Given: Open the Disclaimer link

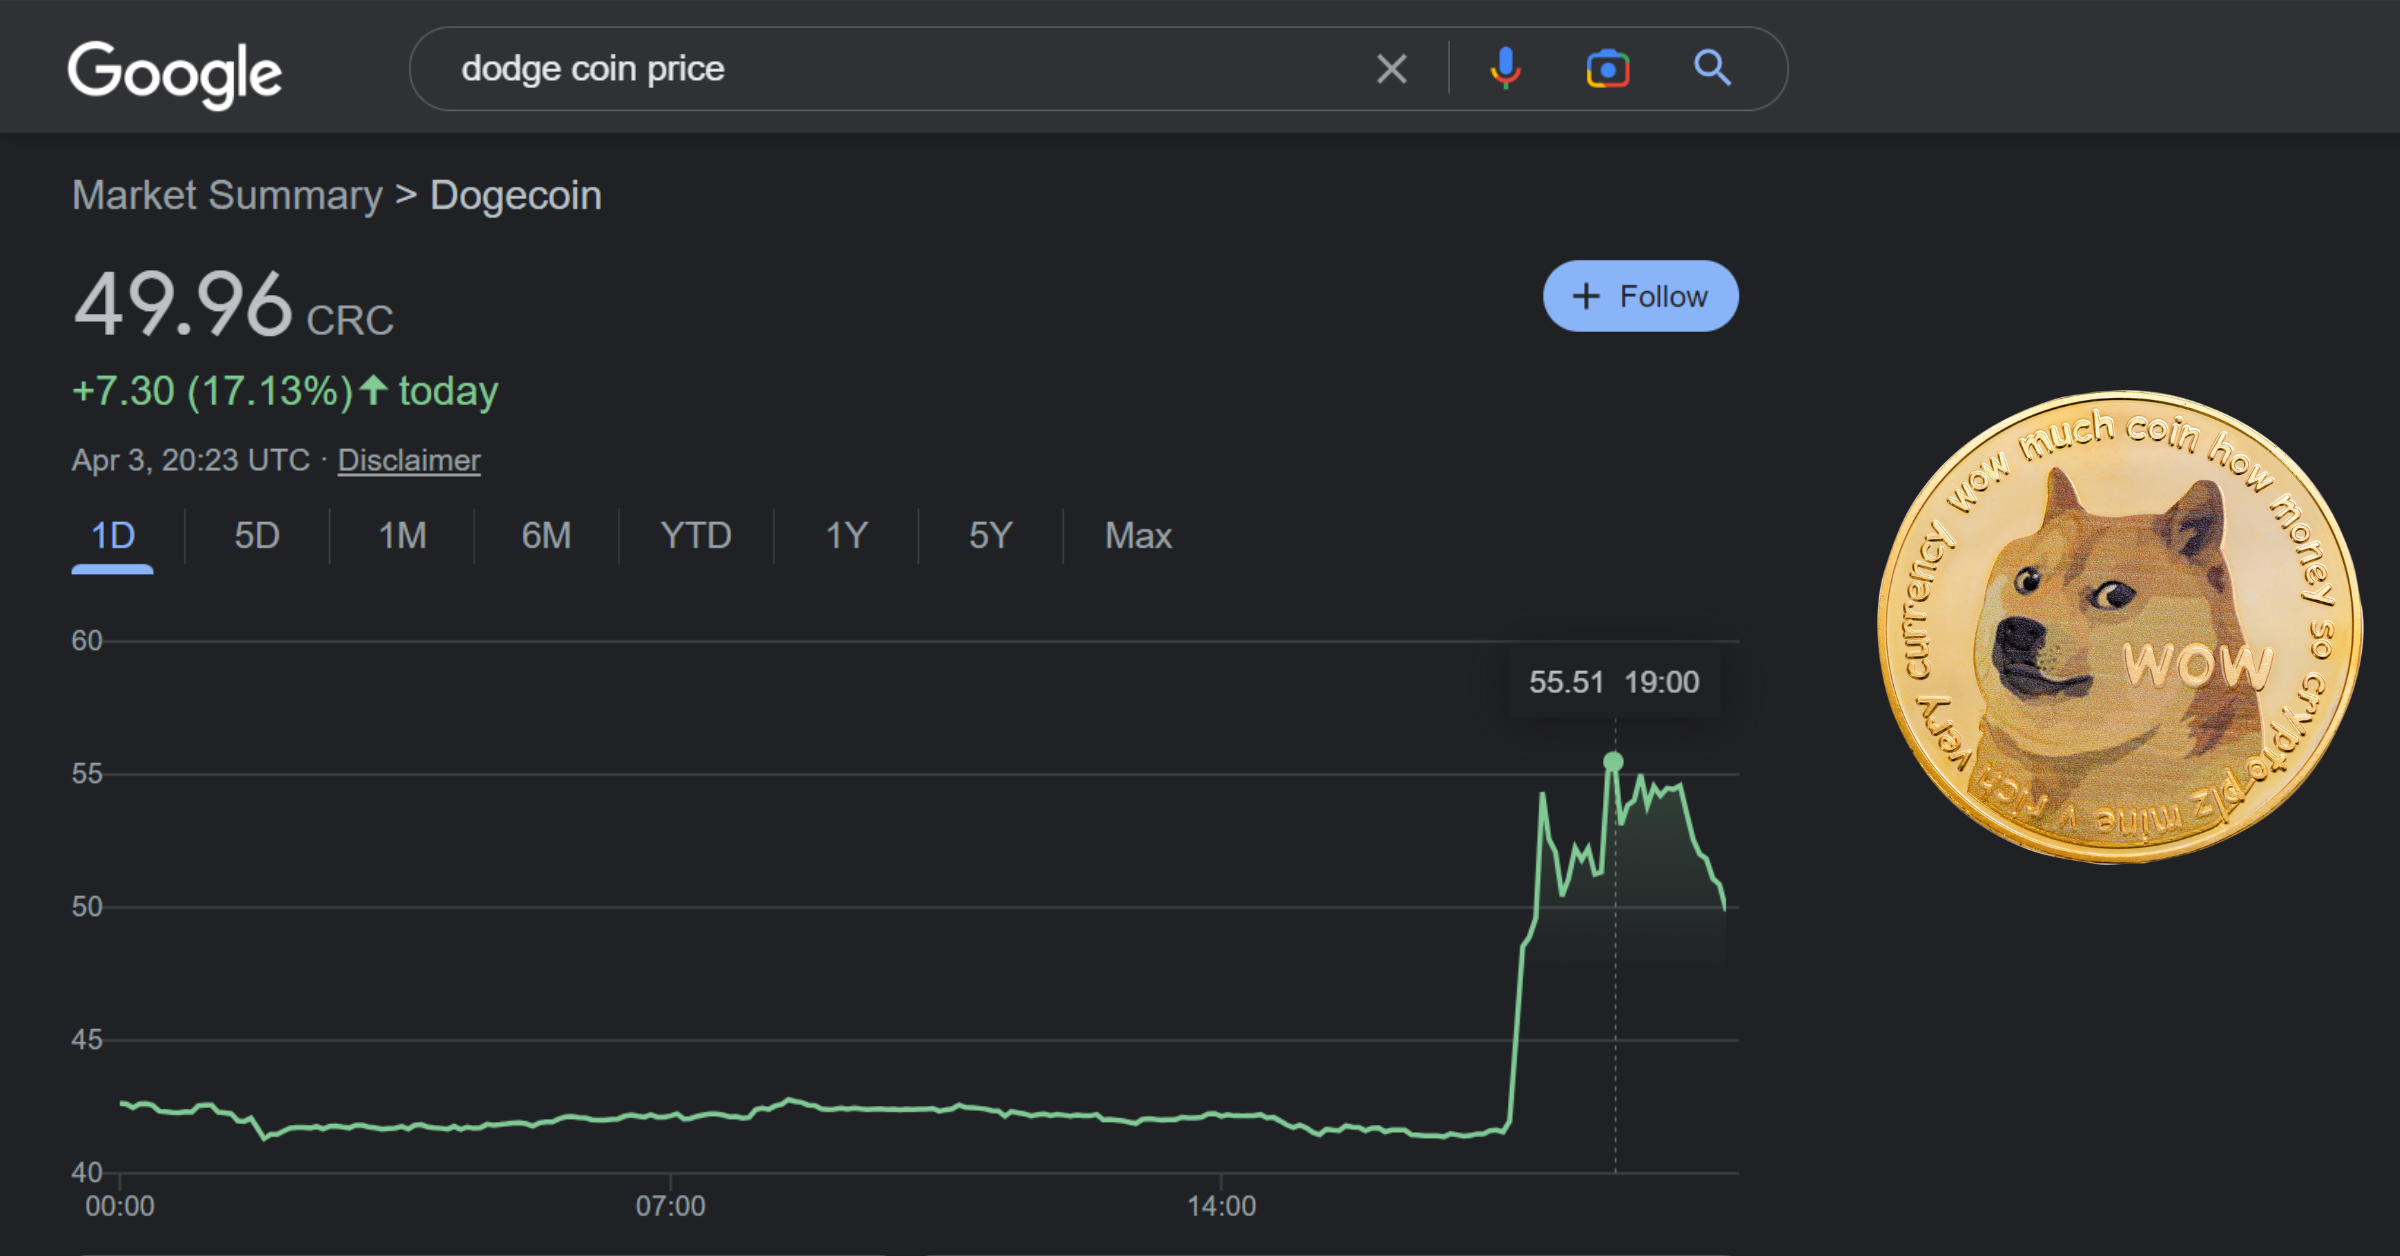Looking at the screenshot, I should coord(409,459).
